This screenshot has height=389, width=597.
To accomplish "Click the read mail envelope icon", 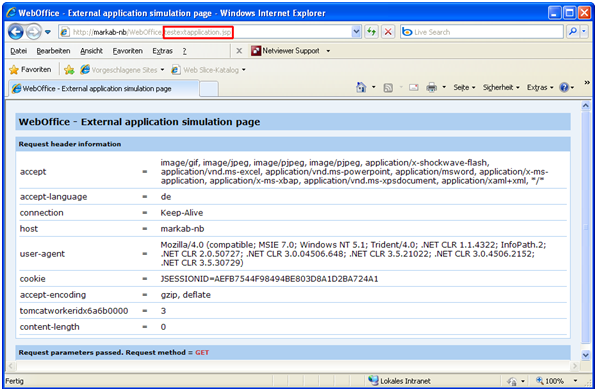I will [414, 88].
